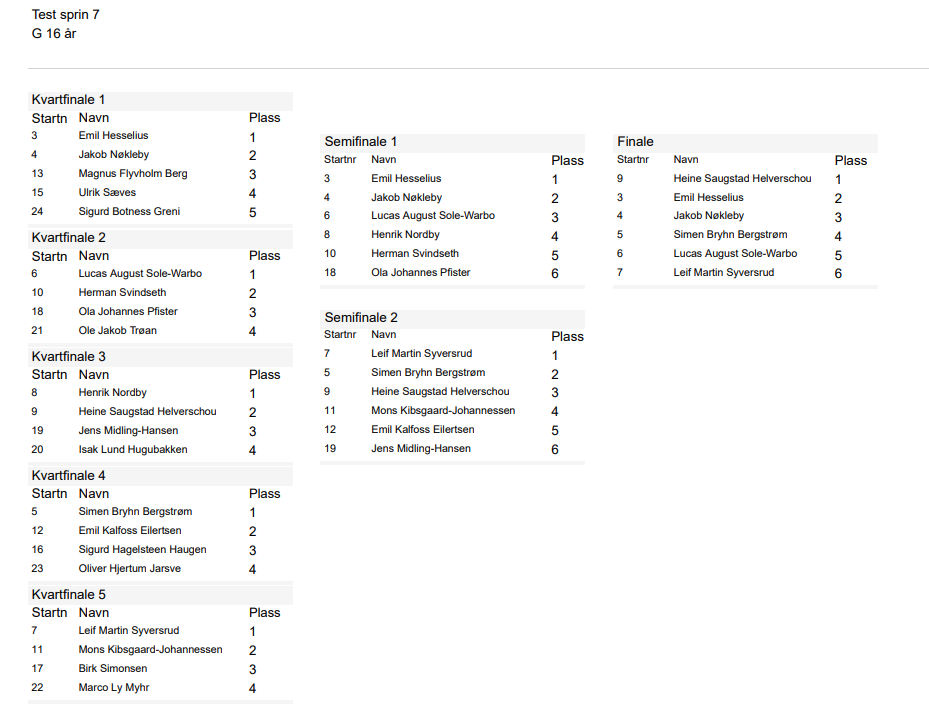Click Ola Johannes Pfister in Semifinale 1
The width and height of the screenshot is (929, 714).
coord(421,273)
